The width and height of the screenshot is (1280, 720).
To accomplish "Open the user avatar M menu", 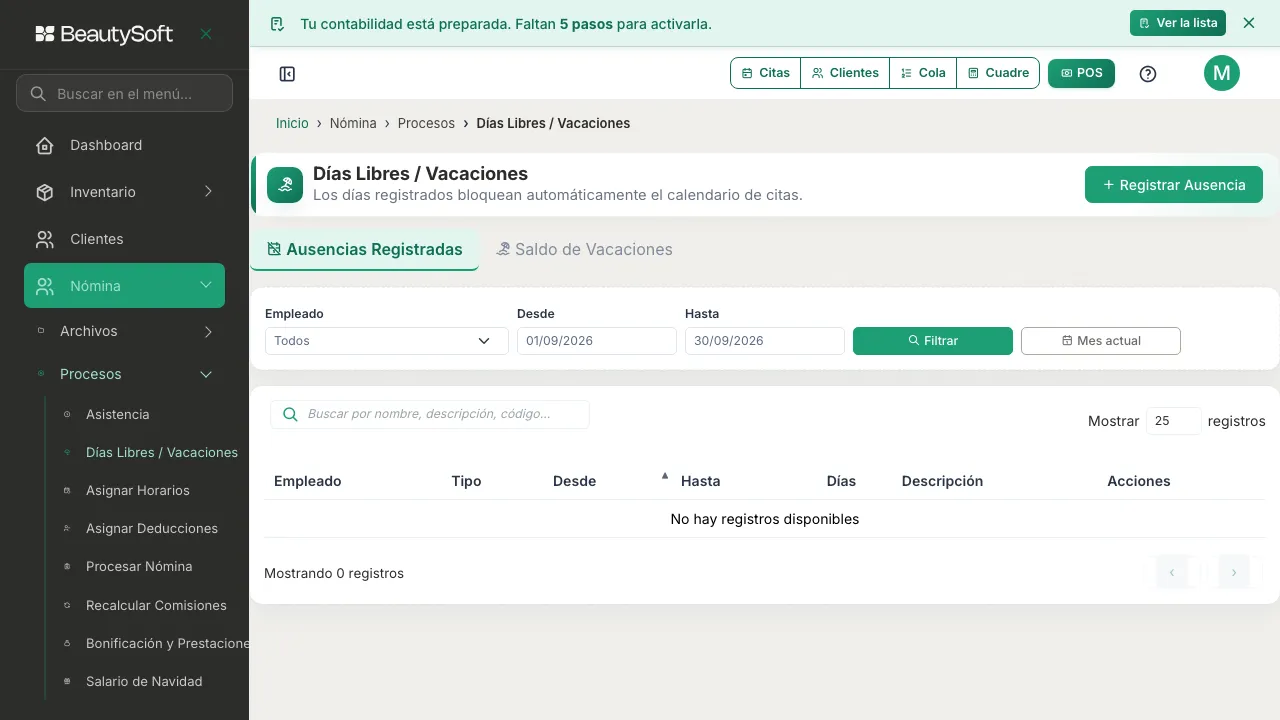I will click(1222, 73).
